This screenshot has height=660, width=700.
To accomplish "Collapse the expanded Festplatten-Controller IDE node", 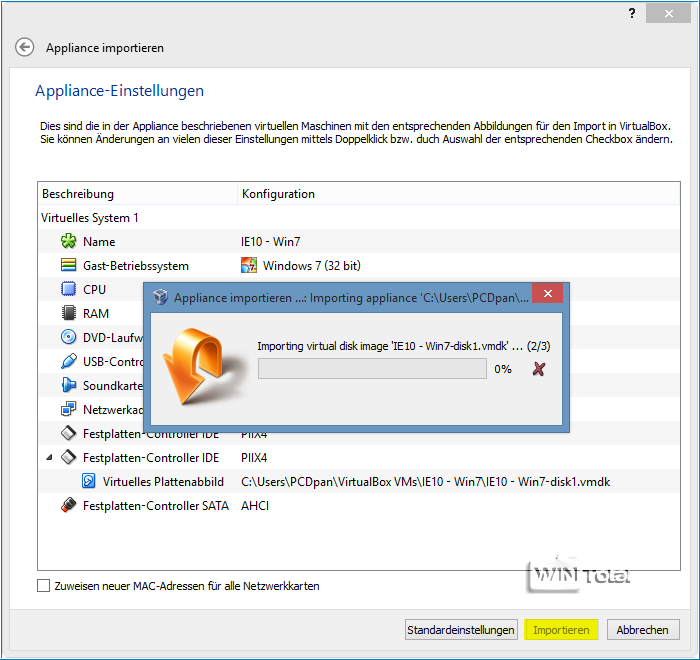I will 50,458.
